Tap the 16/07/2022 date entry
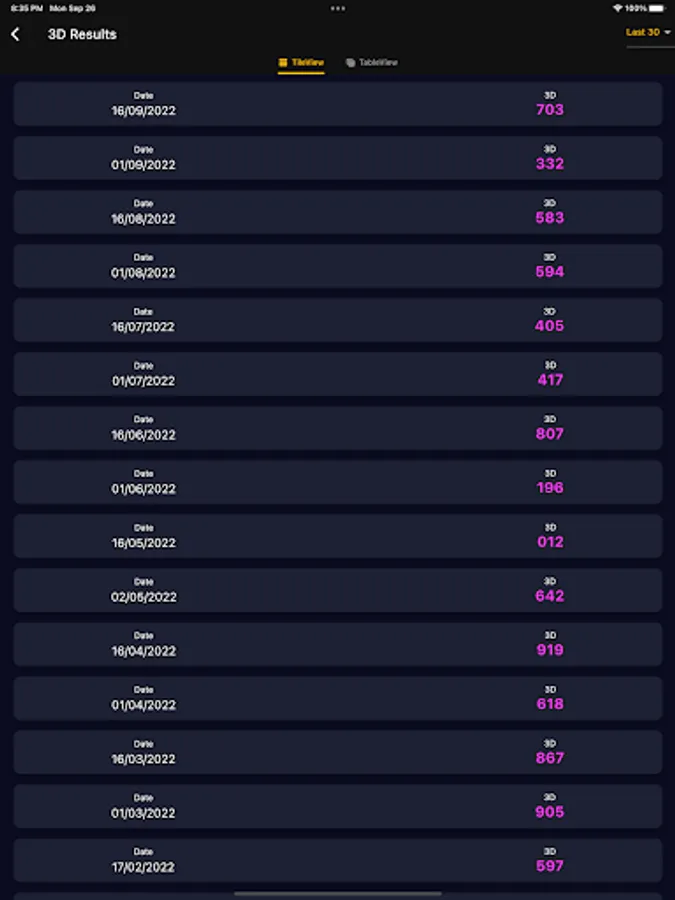 (143, 327)
